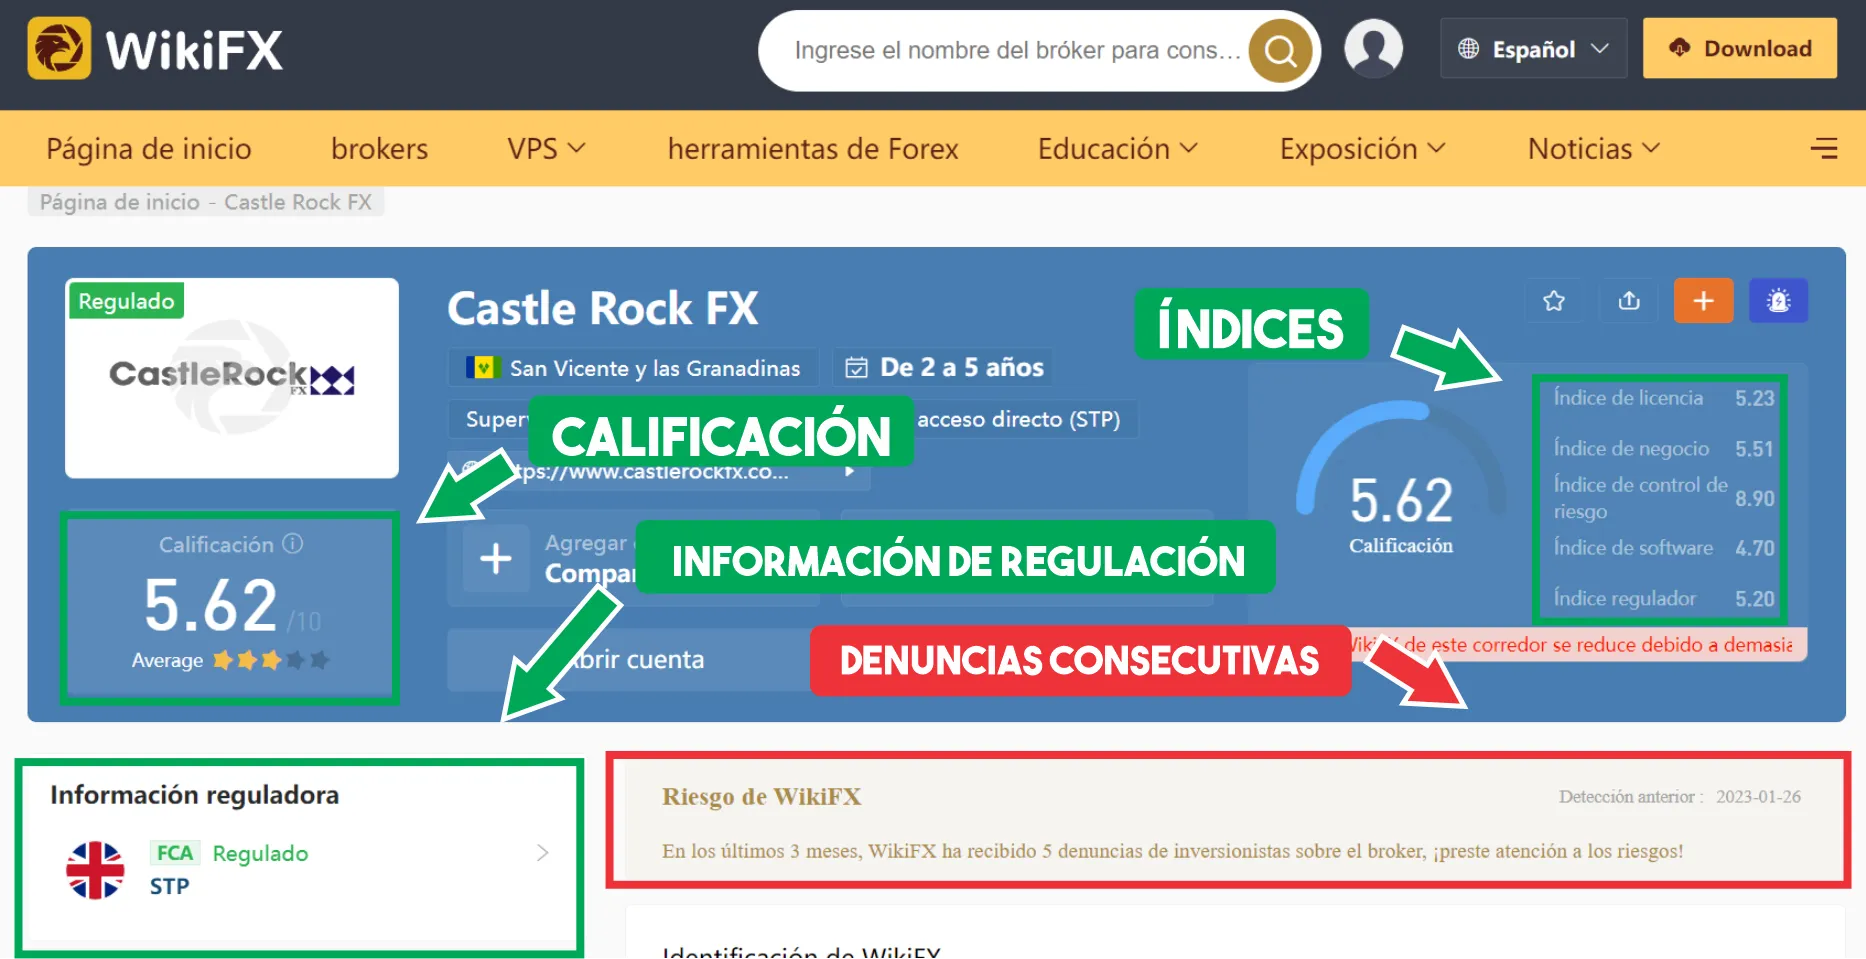1866x959 pixels.
Task: Open the user profile avatar
Action: coord(1373,48)
